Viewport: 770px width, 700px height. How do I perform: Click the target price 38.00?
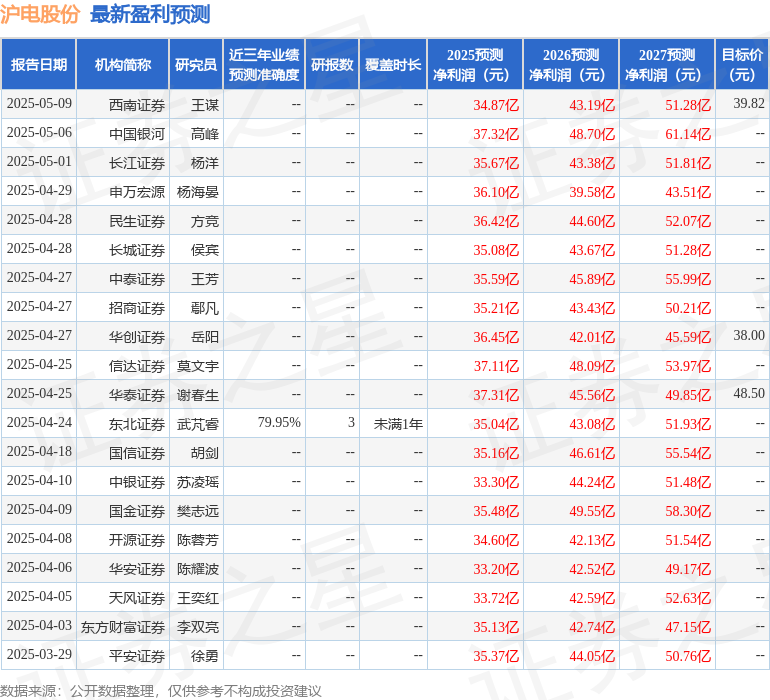tap(749, 335)
